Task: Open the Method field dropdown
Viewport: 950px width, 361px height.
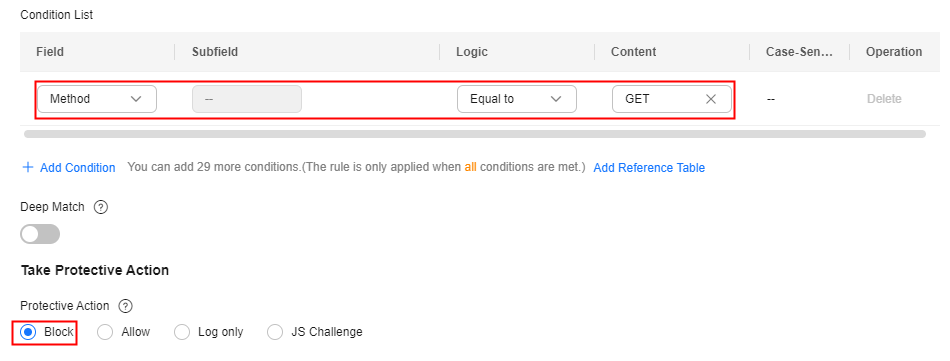Action: 97,99
